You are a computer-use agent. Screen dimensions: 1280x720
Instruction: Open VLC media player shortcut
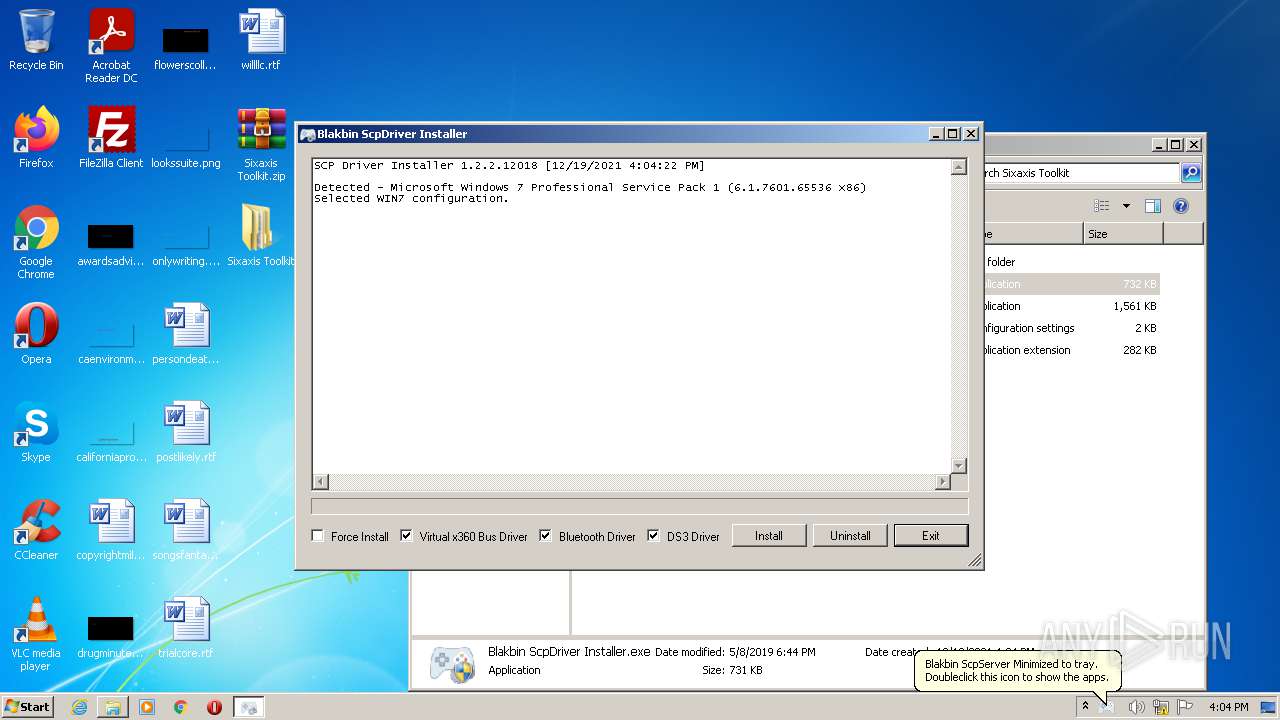coord(36,635)
